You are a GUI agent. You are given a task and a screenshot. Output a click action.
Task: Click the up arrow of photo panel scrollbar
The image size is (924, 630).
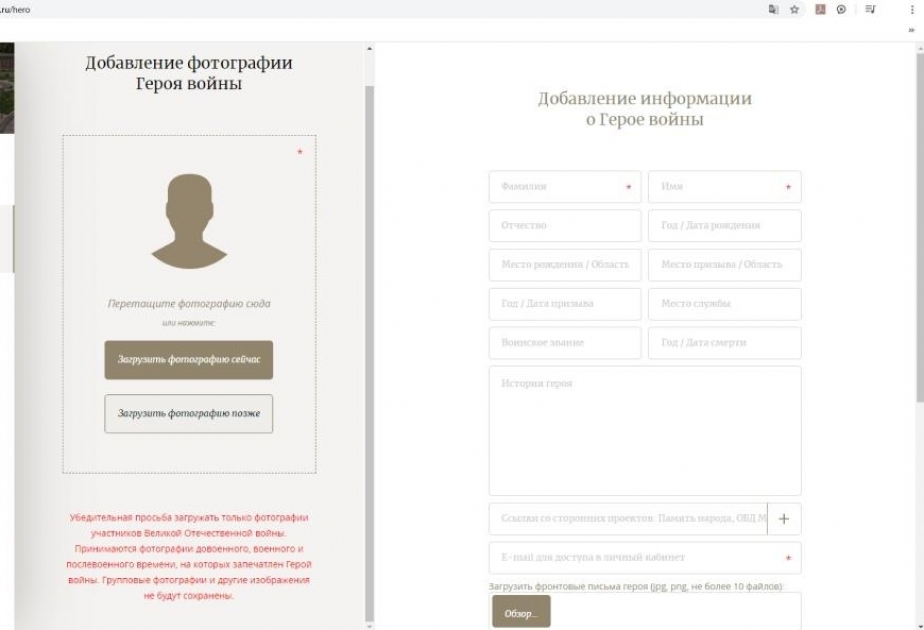point(369,48)
